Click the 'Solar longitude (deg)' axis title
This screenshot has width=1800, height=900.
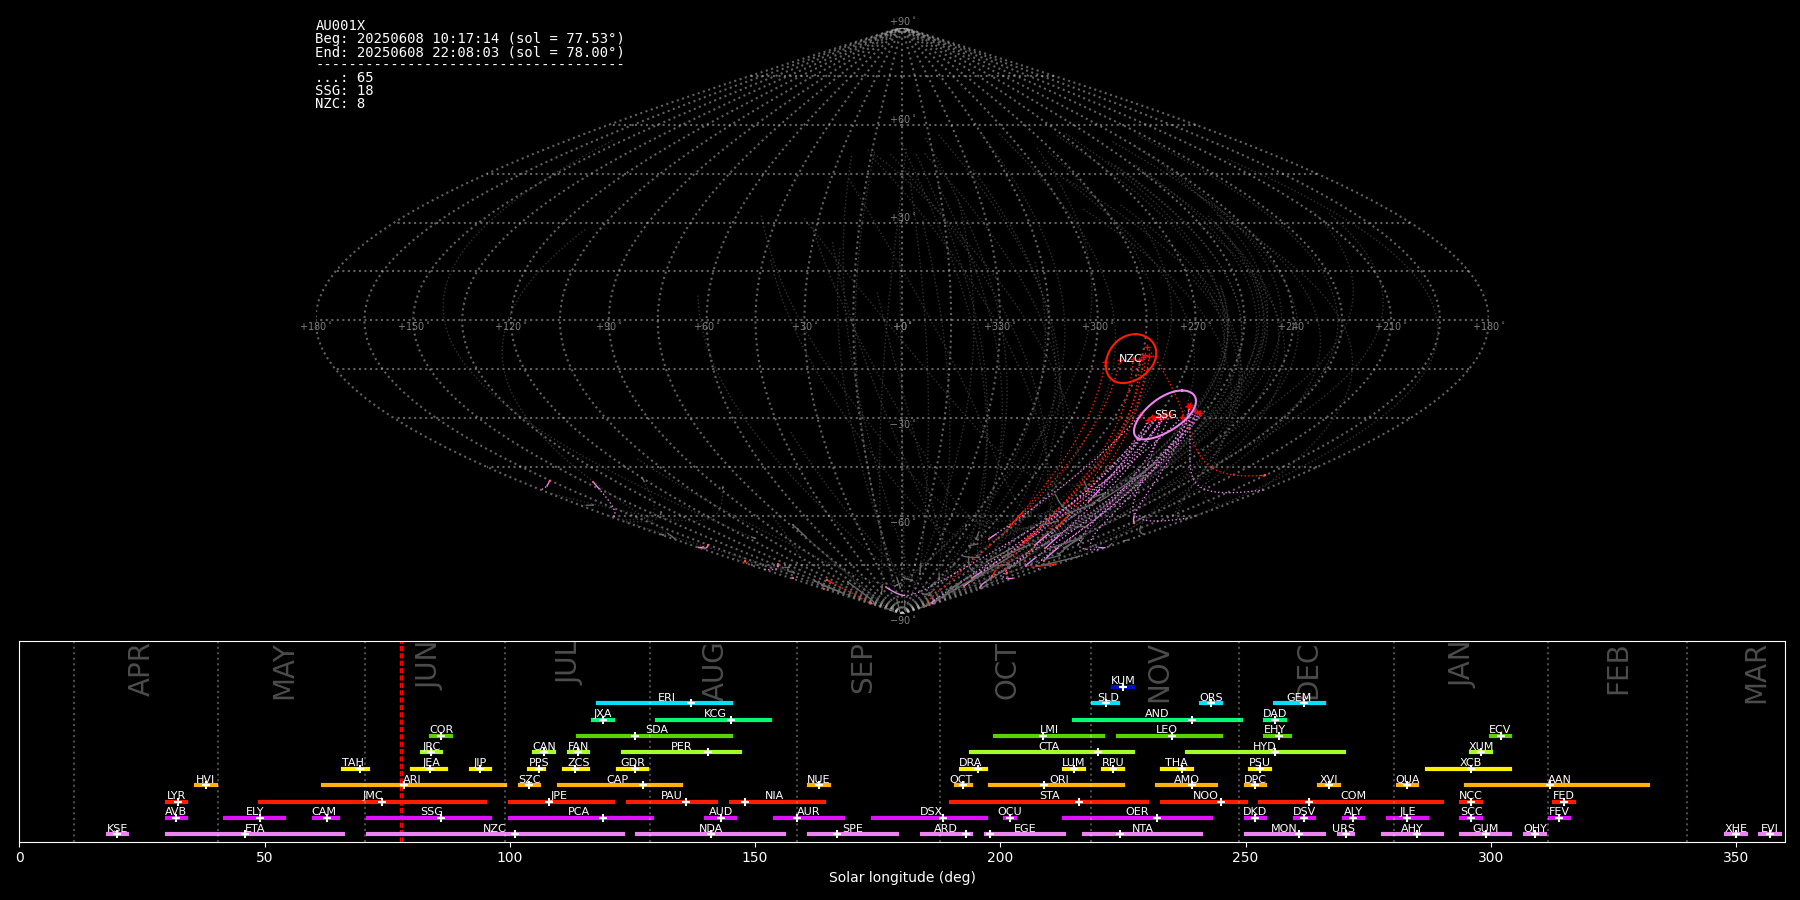902,878
